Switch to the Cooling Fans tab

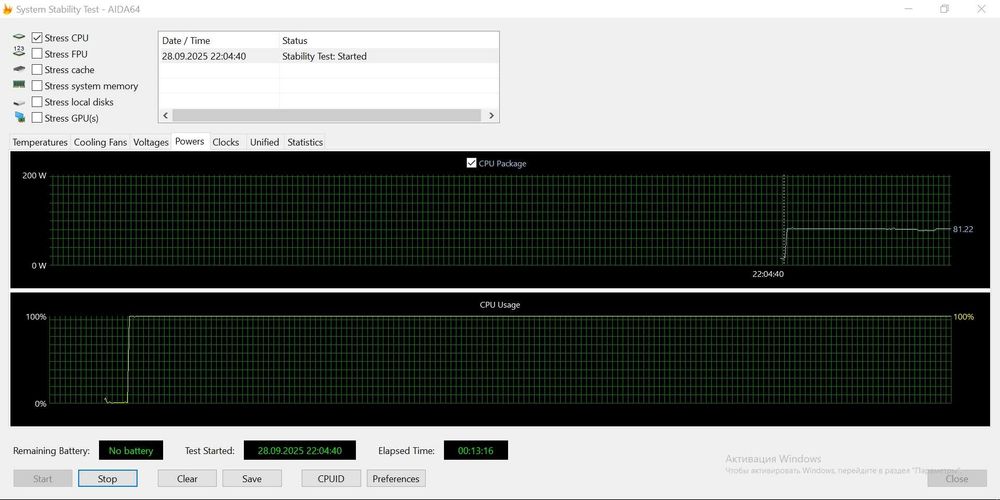pos(100,142)
